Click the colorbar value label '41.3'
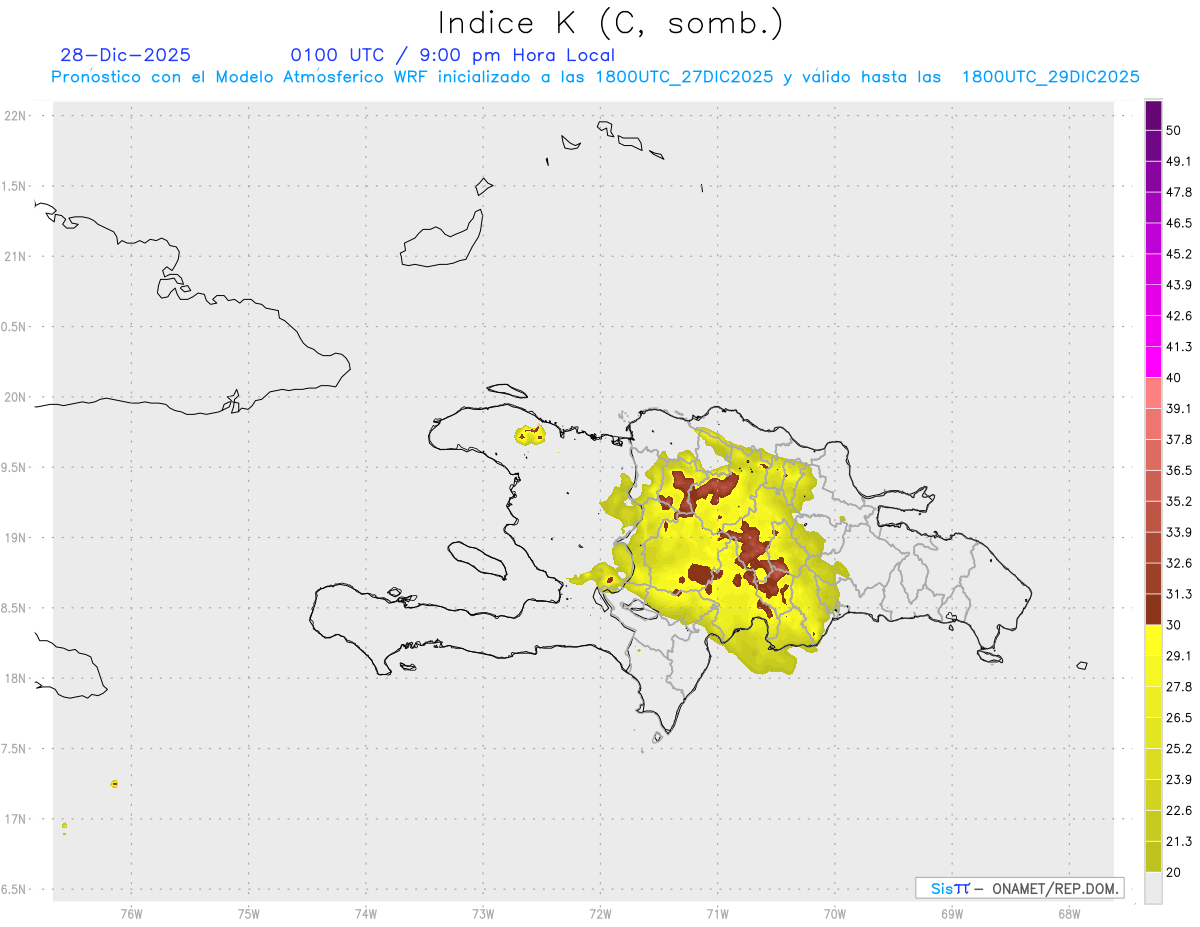This screenshot has width=1200, height=927. point(1179,347)
